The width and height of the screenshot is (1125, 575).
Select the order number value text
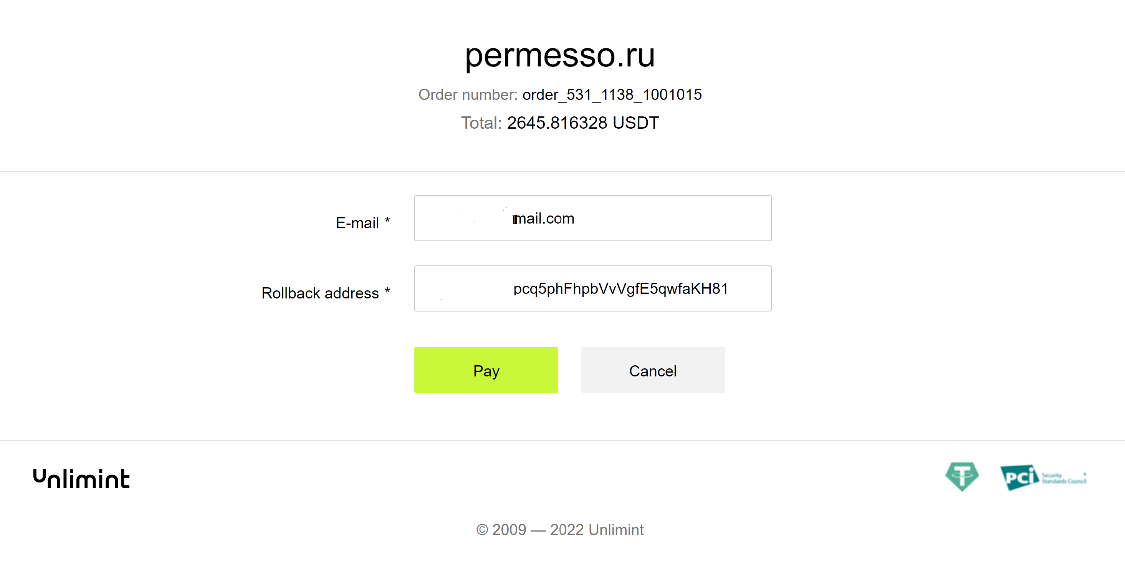[x=612, y=95]
